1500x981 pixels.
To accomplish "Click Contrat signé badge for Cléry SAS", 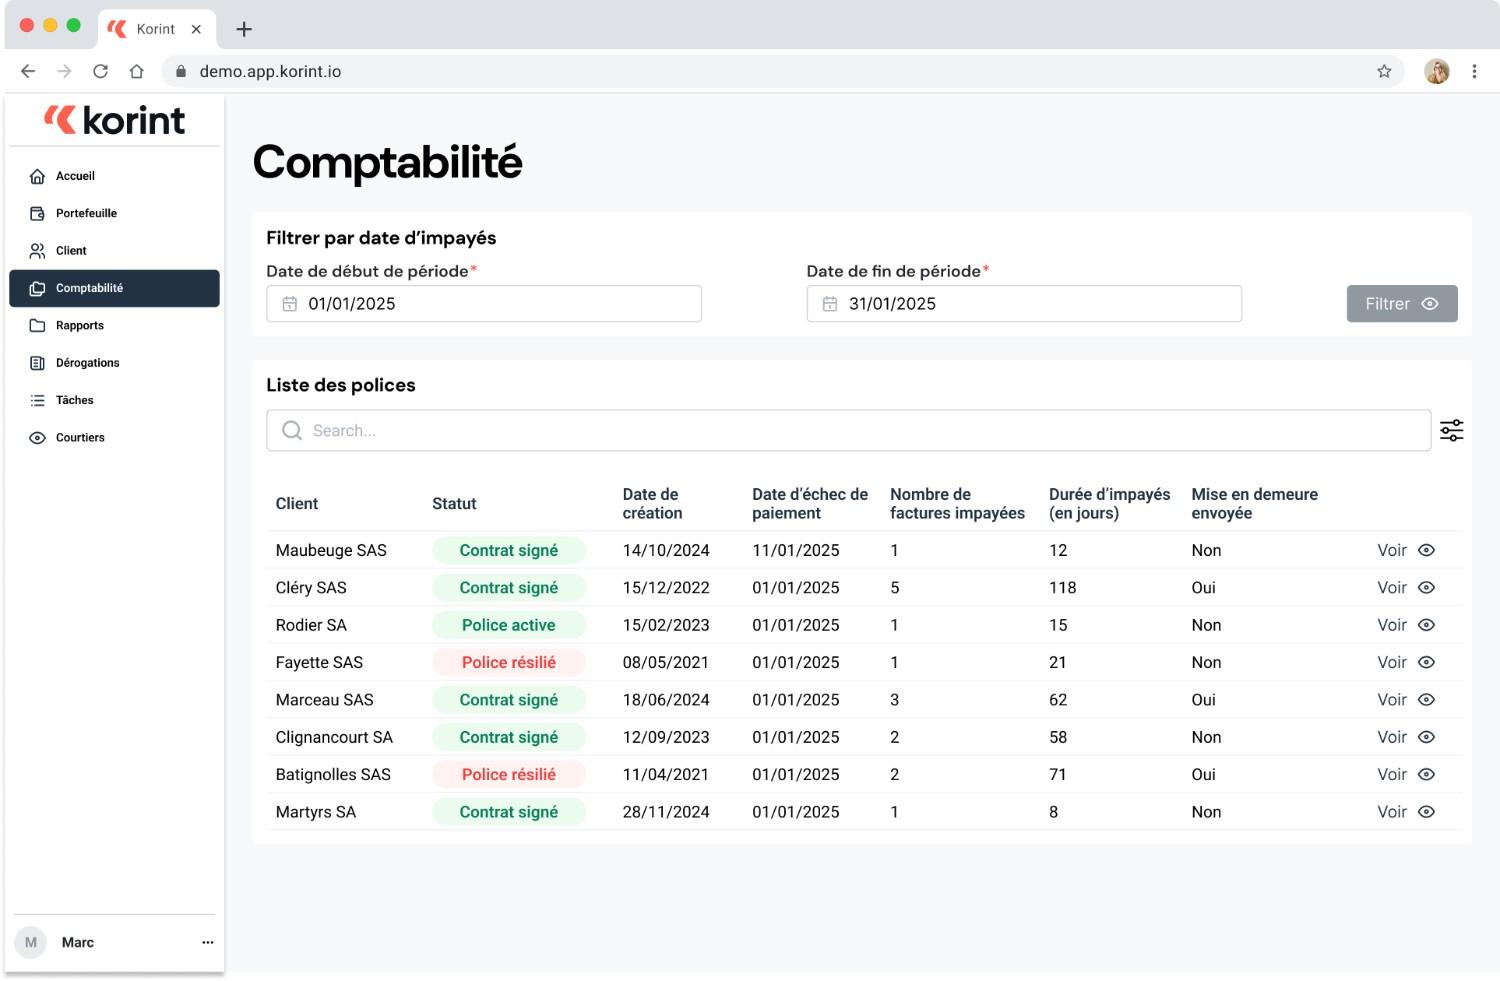I will [x=509, y=588].
